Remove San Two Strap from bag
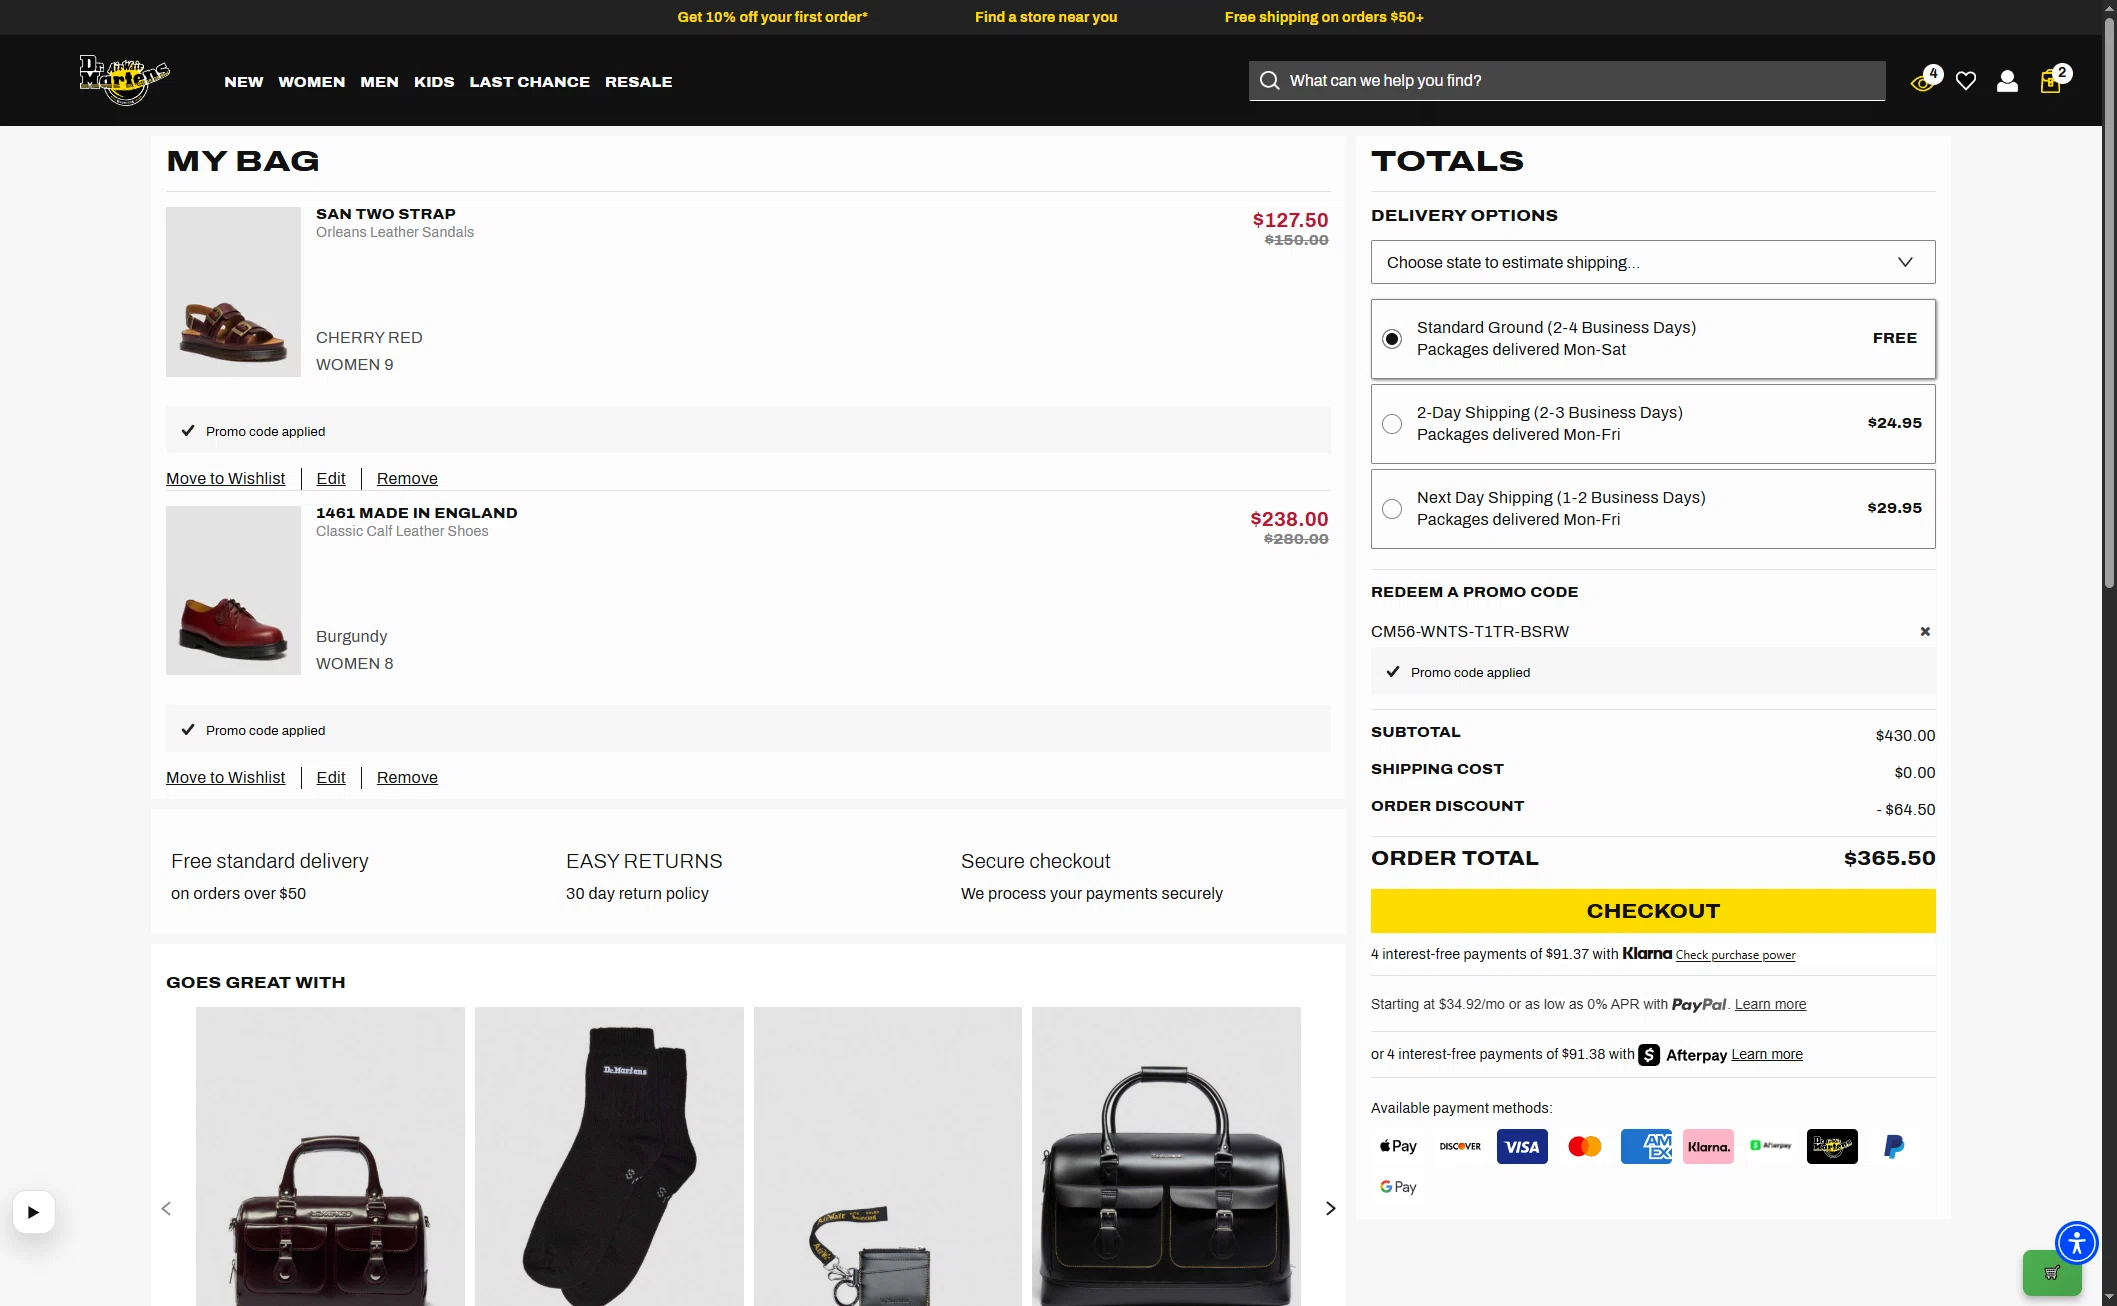The width and height of the screenshot is (2117, 1306). coord(407,479)
